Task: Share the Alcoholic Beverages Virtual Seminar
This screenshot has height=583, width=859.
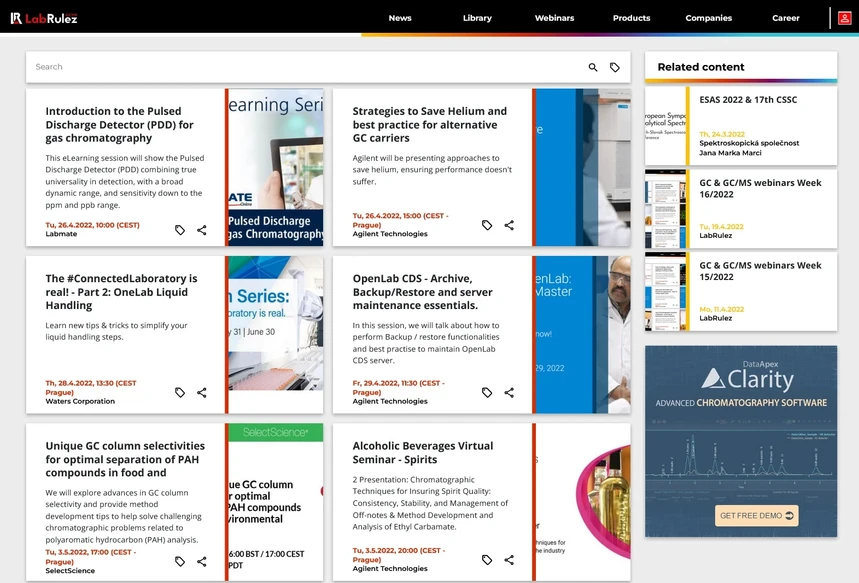Action: click(509, 560)
